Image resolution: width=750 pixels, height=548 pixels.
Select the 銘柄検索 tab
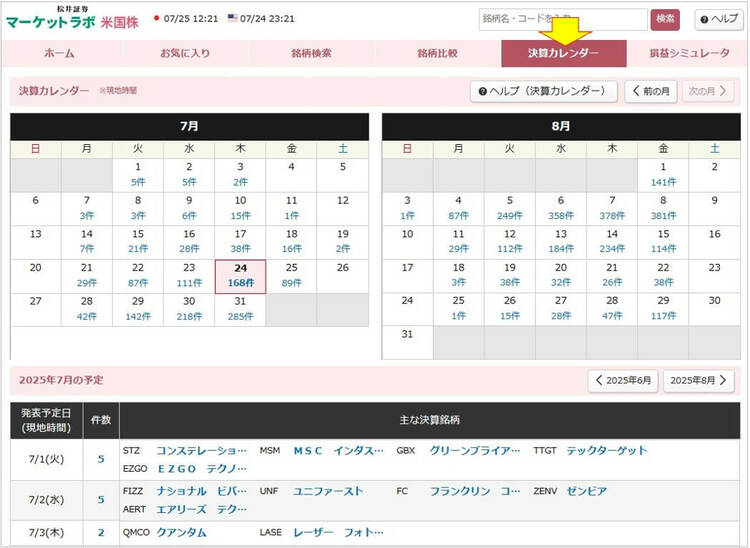(311, 53)
